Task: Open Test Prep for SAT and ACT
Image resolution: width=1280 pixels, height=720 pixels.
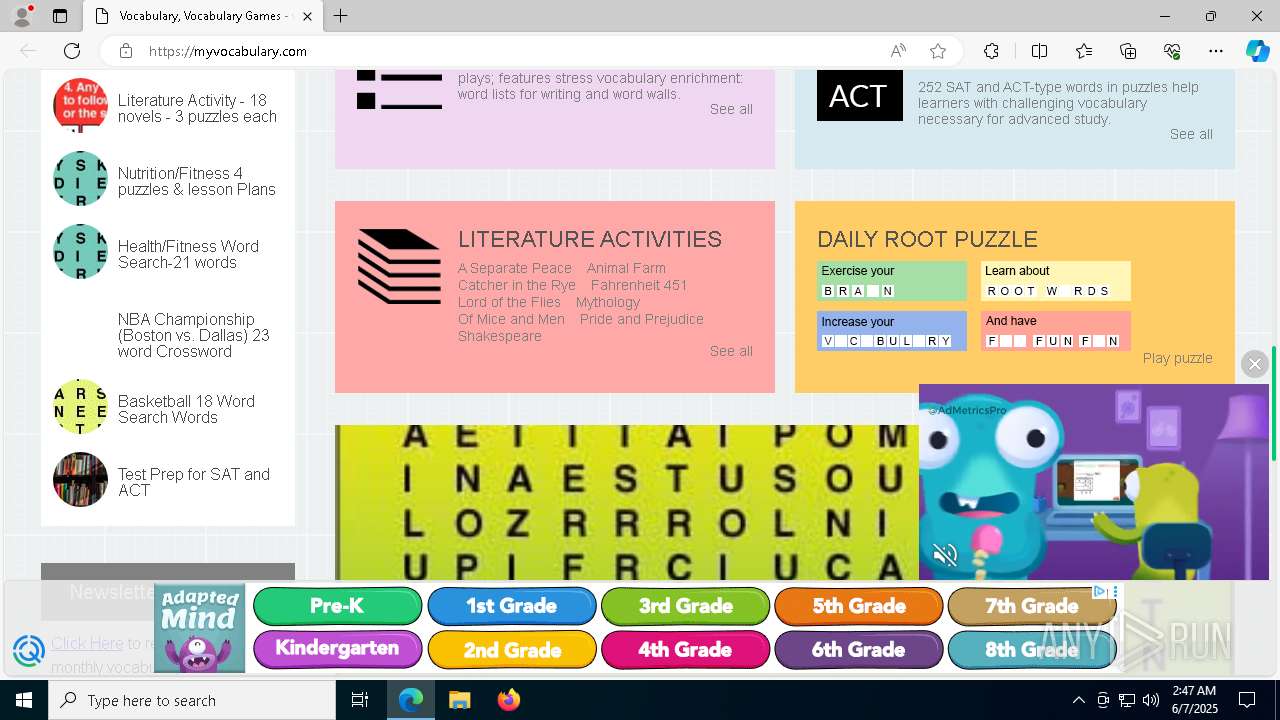Action: pos(194,482)
